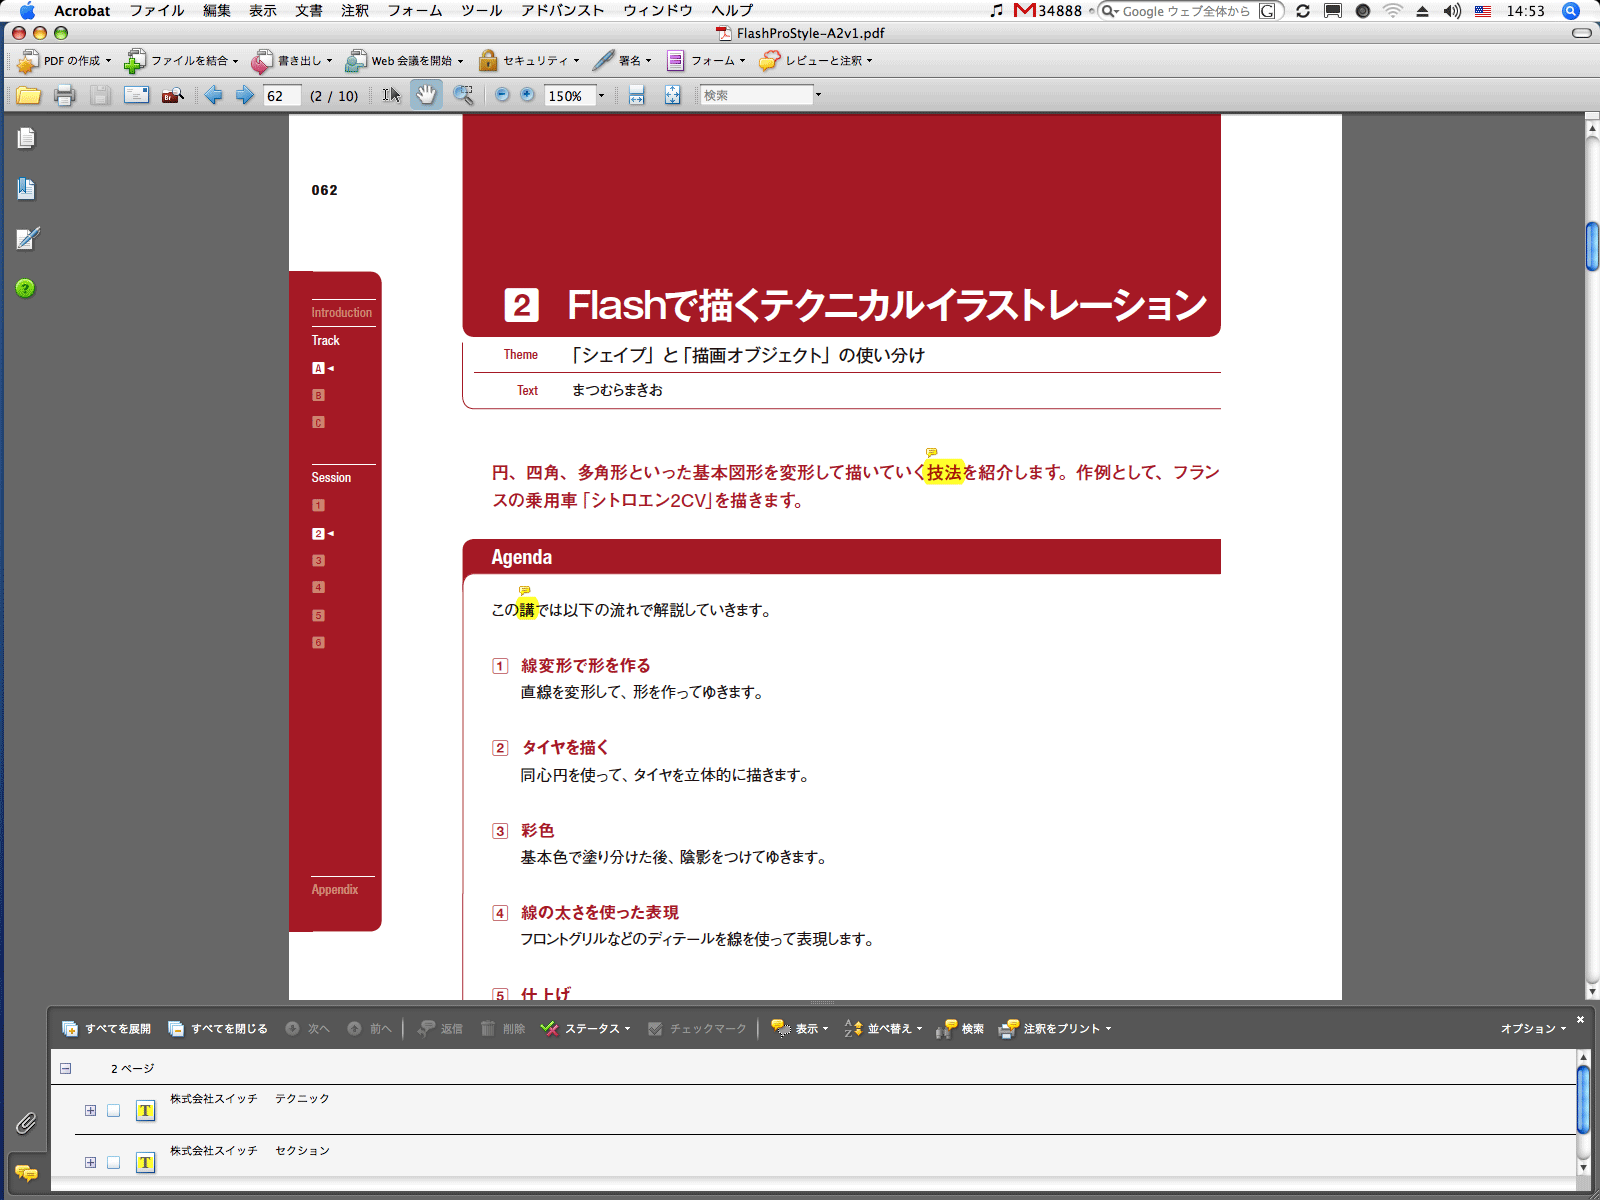Open the ステータス dropdown in comments toolbar

click(x=585, y=1028)
